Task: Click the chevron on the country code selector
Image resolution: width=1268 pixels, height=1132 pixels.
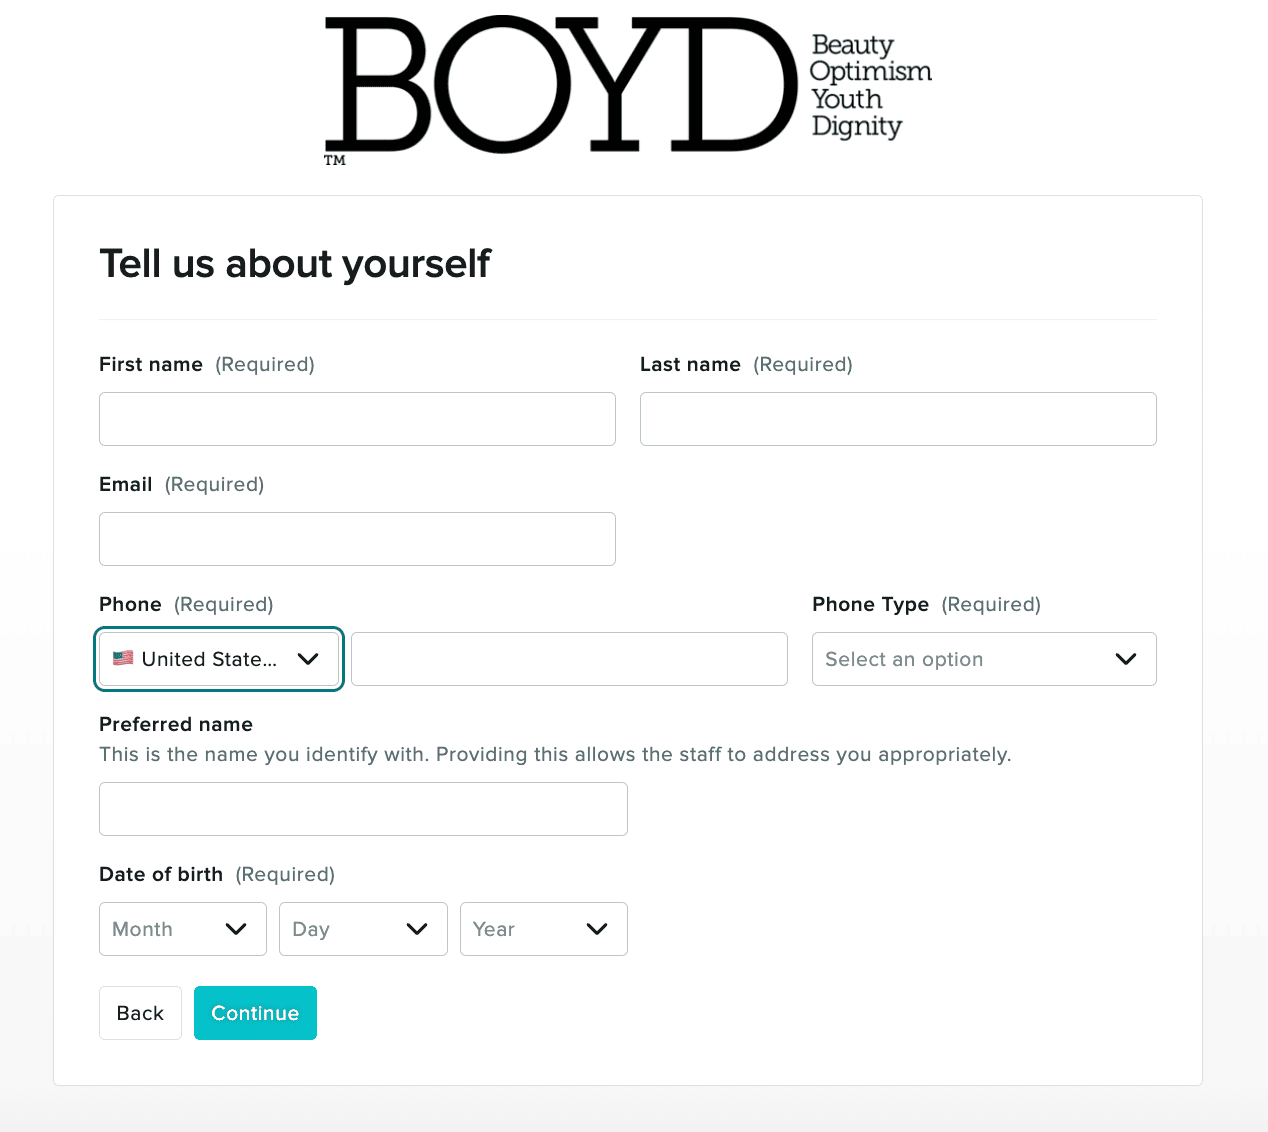Action: coord(308,659)
